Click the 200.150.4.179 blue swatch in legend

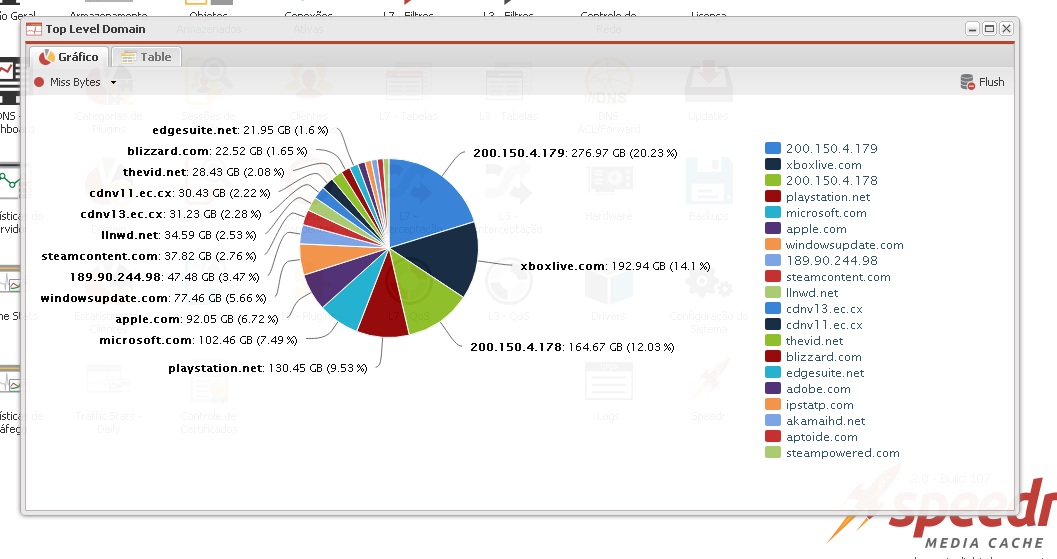773,148
